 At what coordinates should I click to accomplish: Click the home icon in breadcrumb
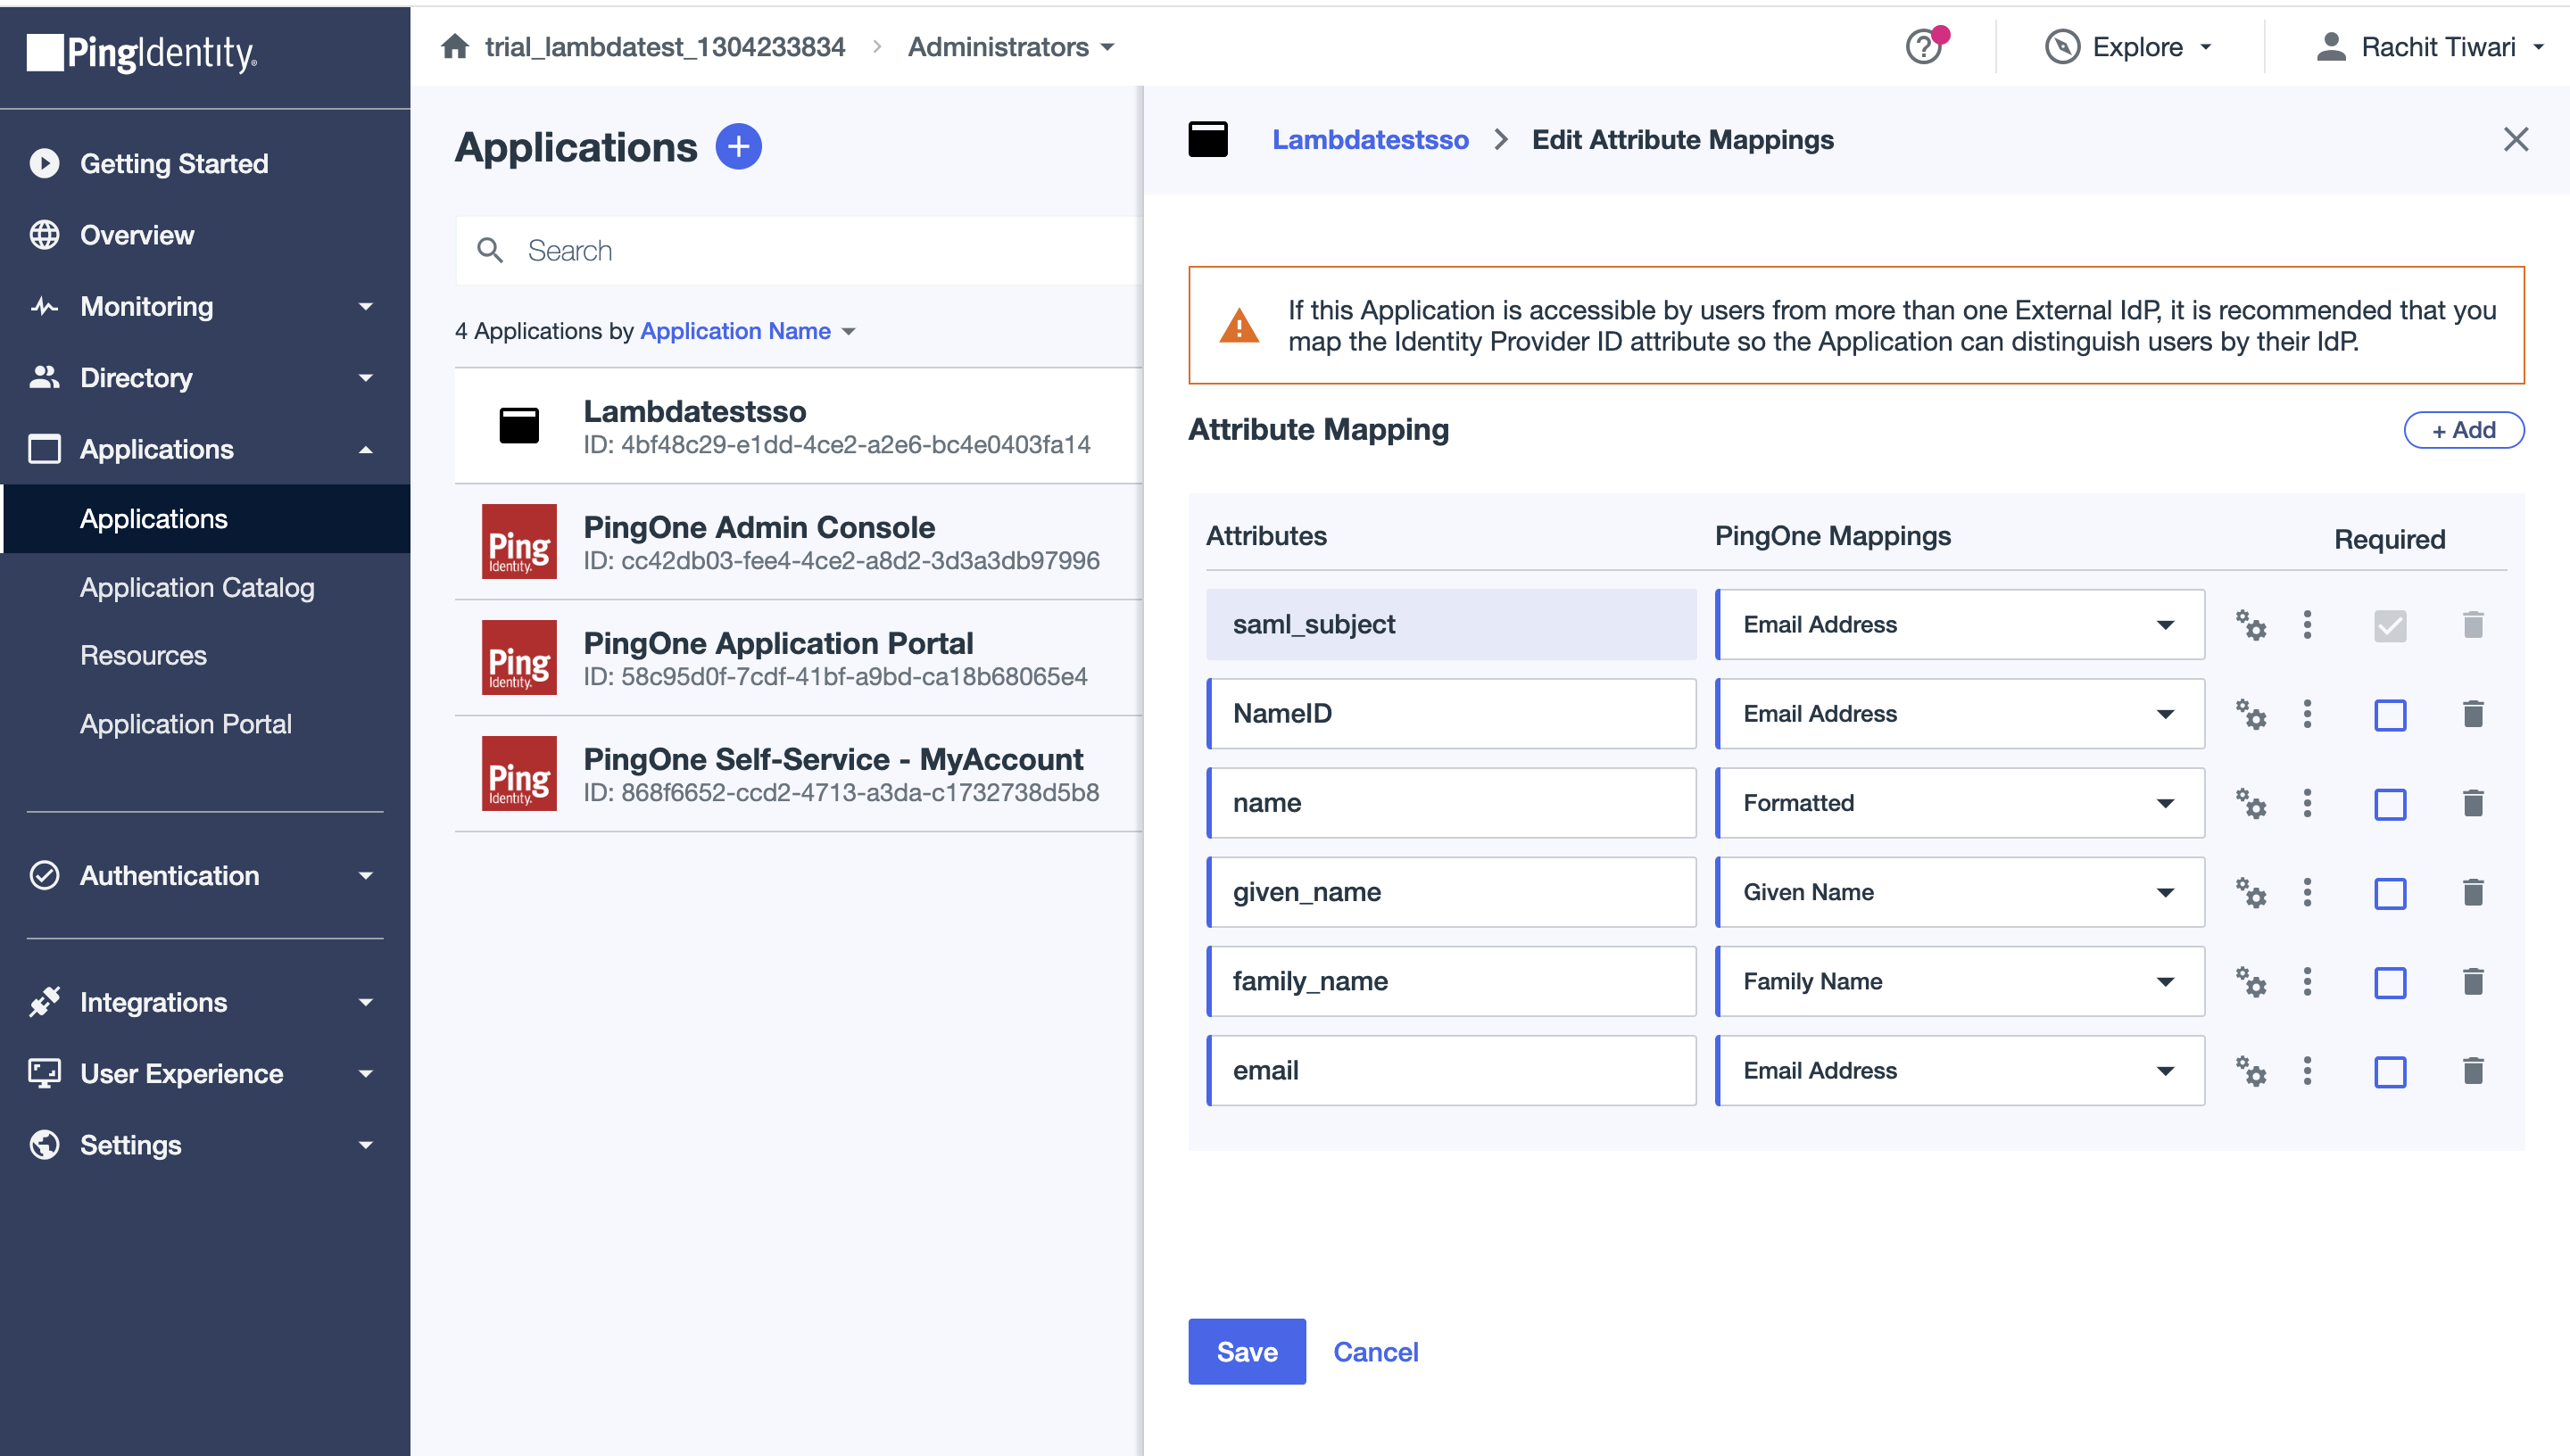455,47
